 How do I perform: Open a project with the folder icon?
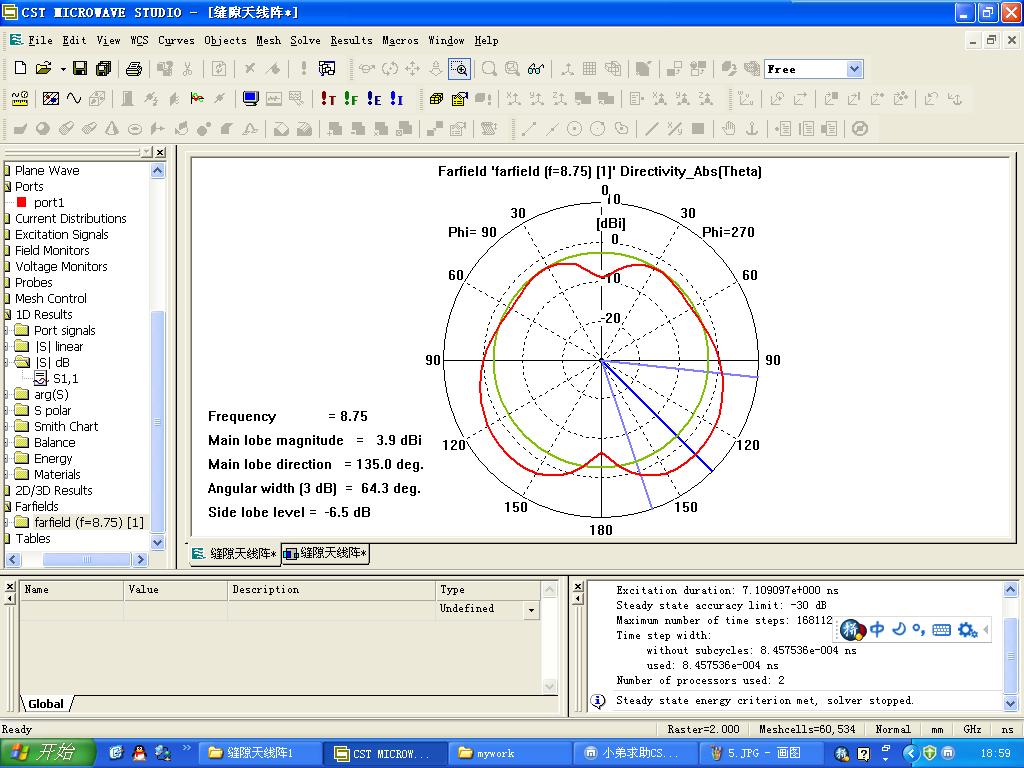(44, 68)
